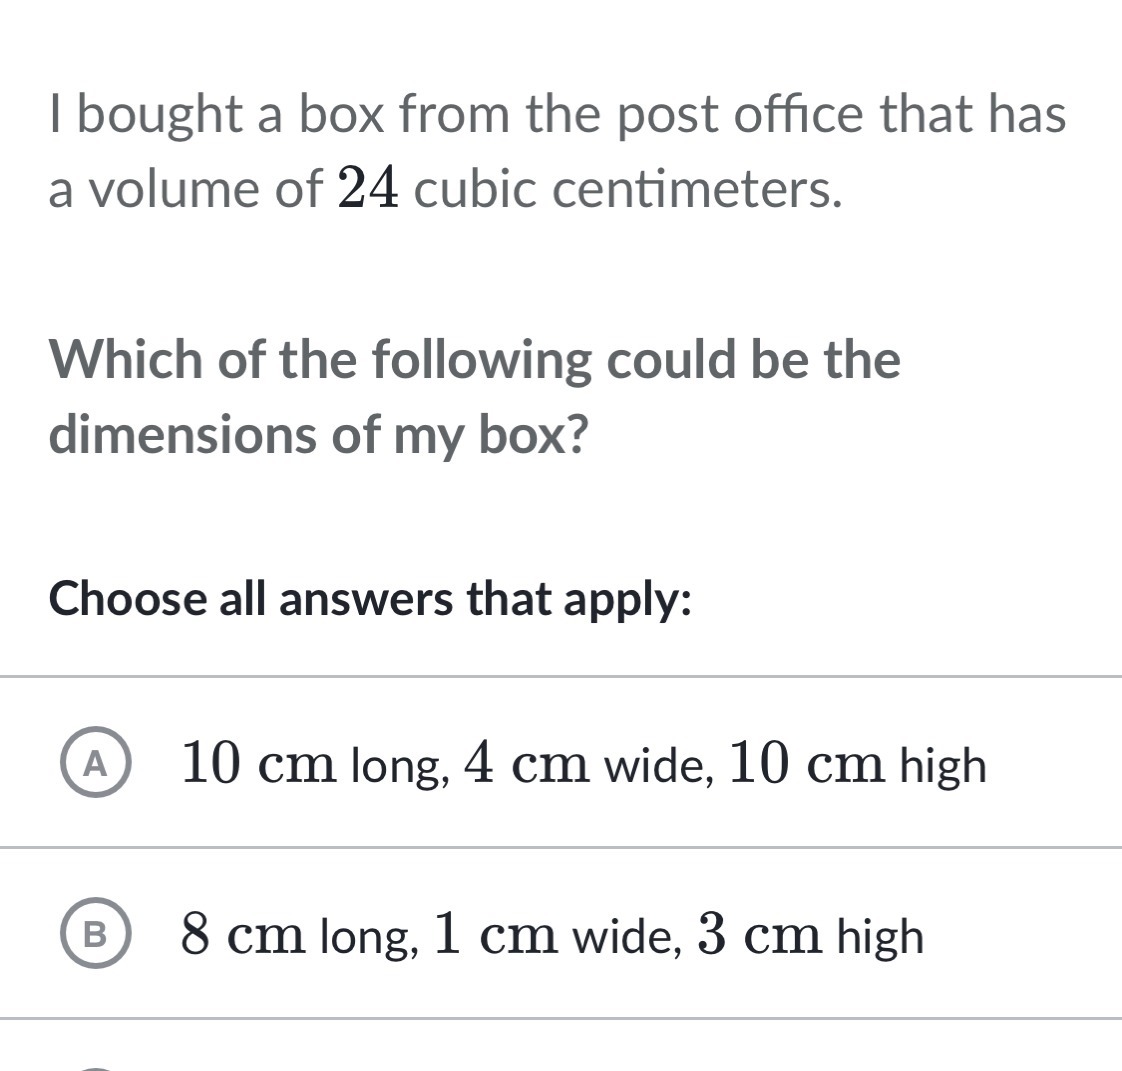Click the 'I bought a box' sentence
1122x1071 pixels.
557,151
